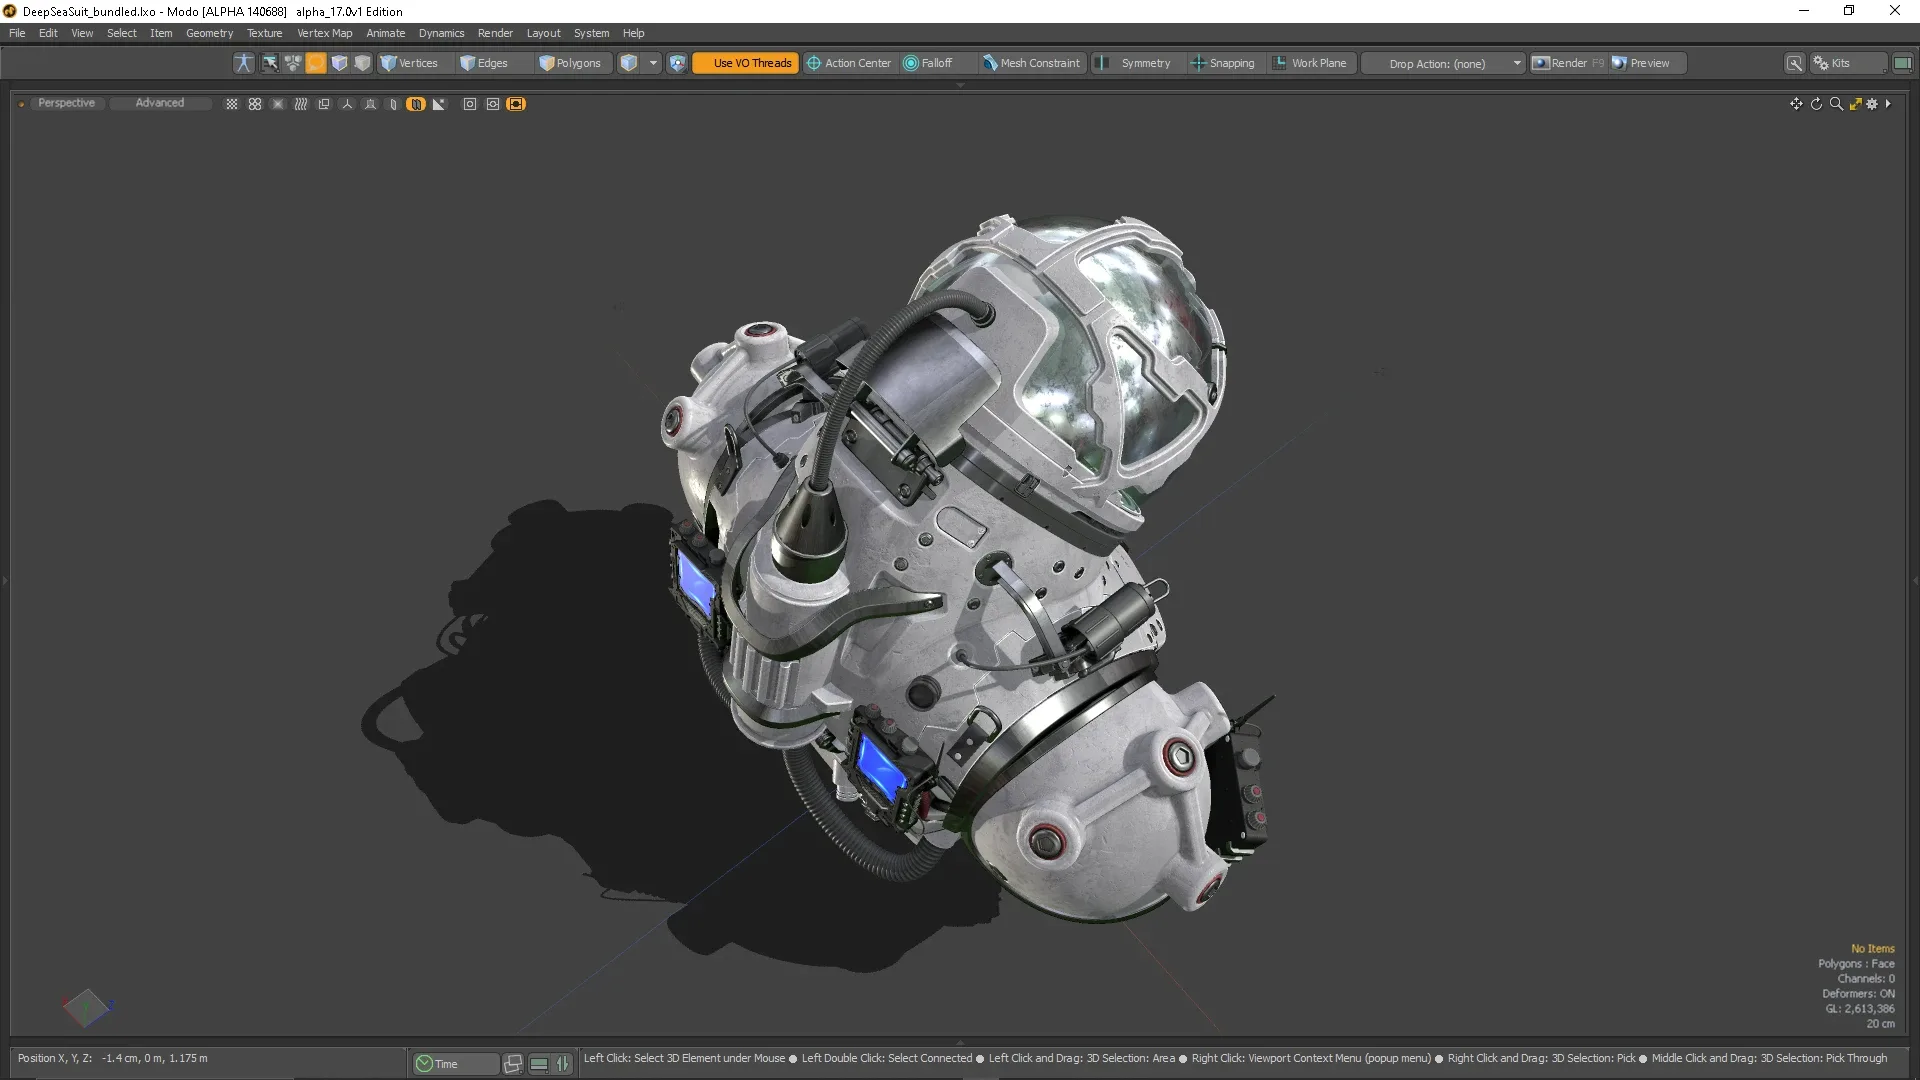Open the Layout menu
This screenshot has height=1080, width=1920.
click(543, 33)
